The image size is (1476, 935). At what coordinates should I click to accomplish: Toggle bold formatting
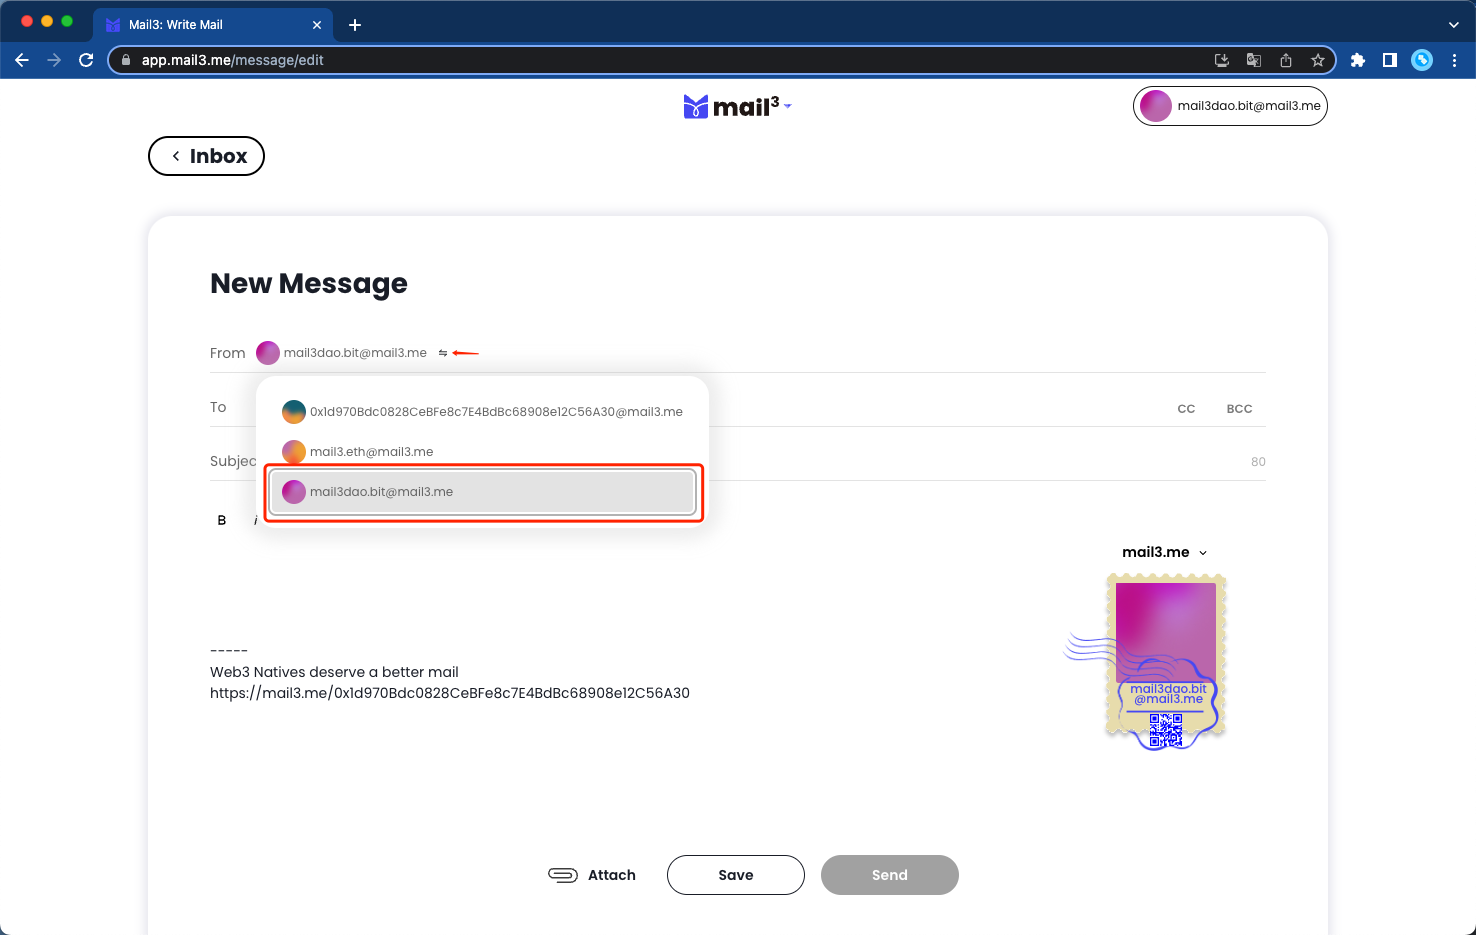pyautogui.click(x=222, y=520)
